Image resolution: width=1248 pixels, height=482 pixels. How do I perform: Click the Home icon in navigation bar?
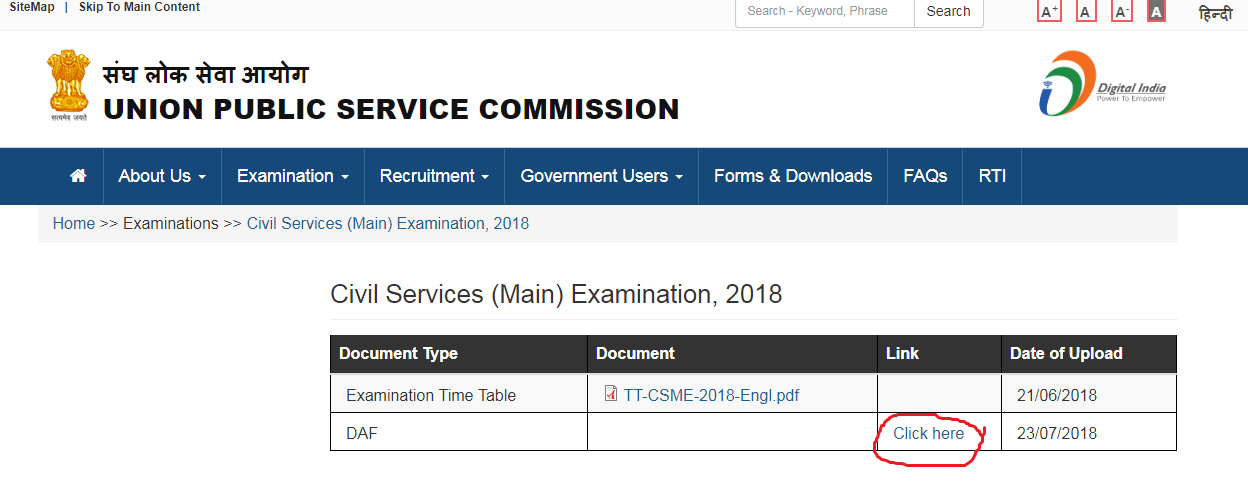tap(78, 176)
